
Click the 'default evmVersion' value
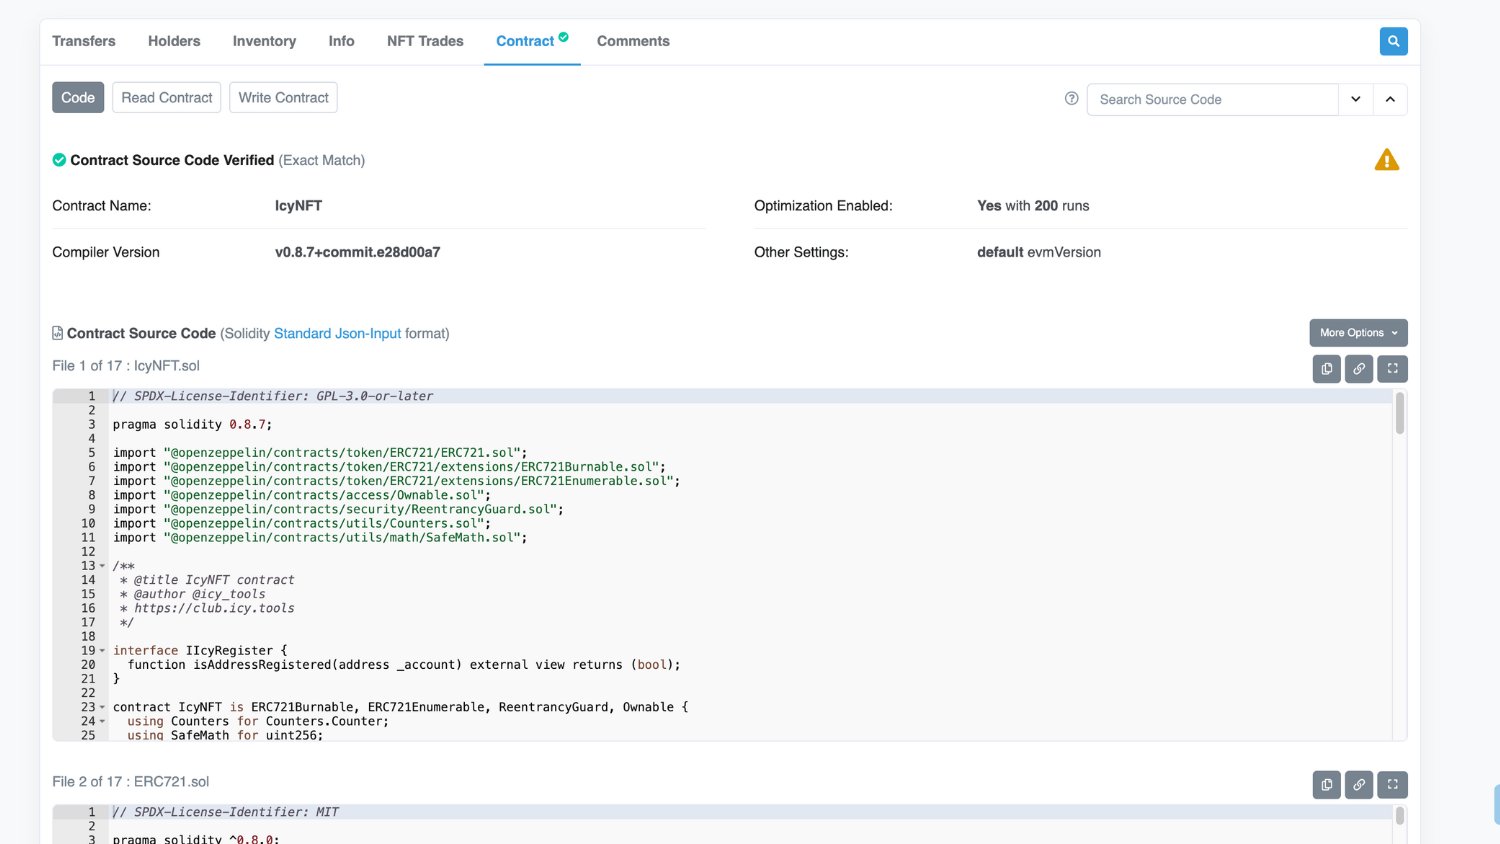1039,252
